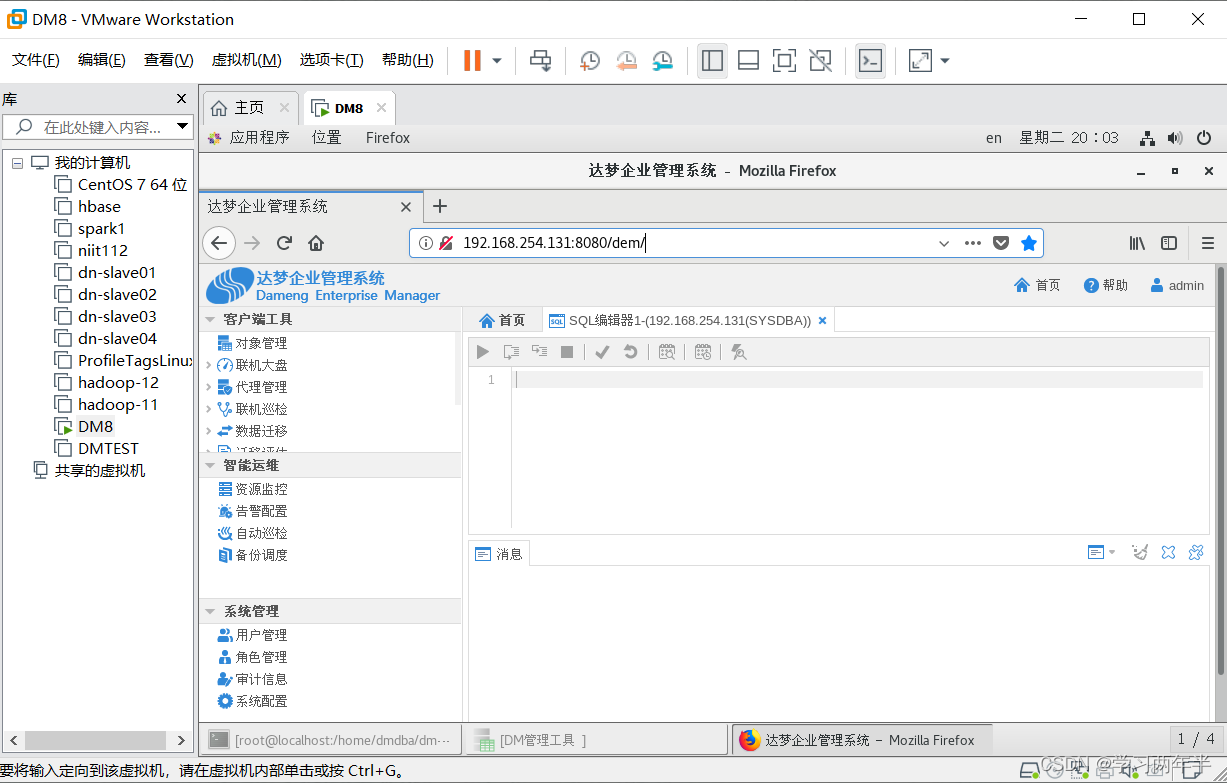Toggle VMware Unity mode
This screenshot has height=783, width=1227.
pos(821,61)
